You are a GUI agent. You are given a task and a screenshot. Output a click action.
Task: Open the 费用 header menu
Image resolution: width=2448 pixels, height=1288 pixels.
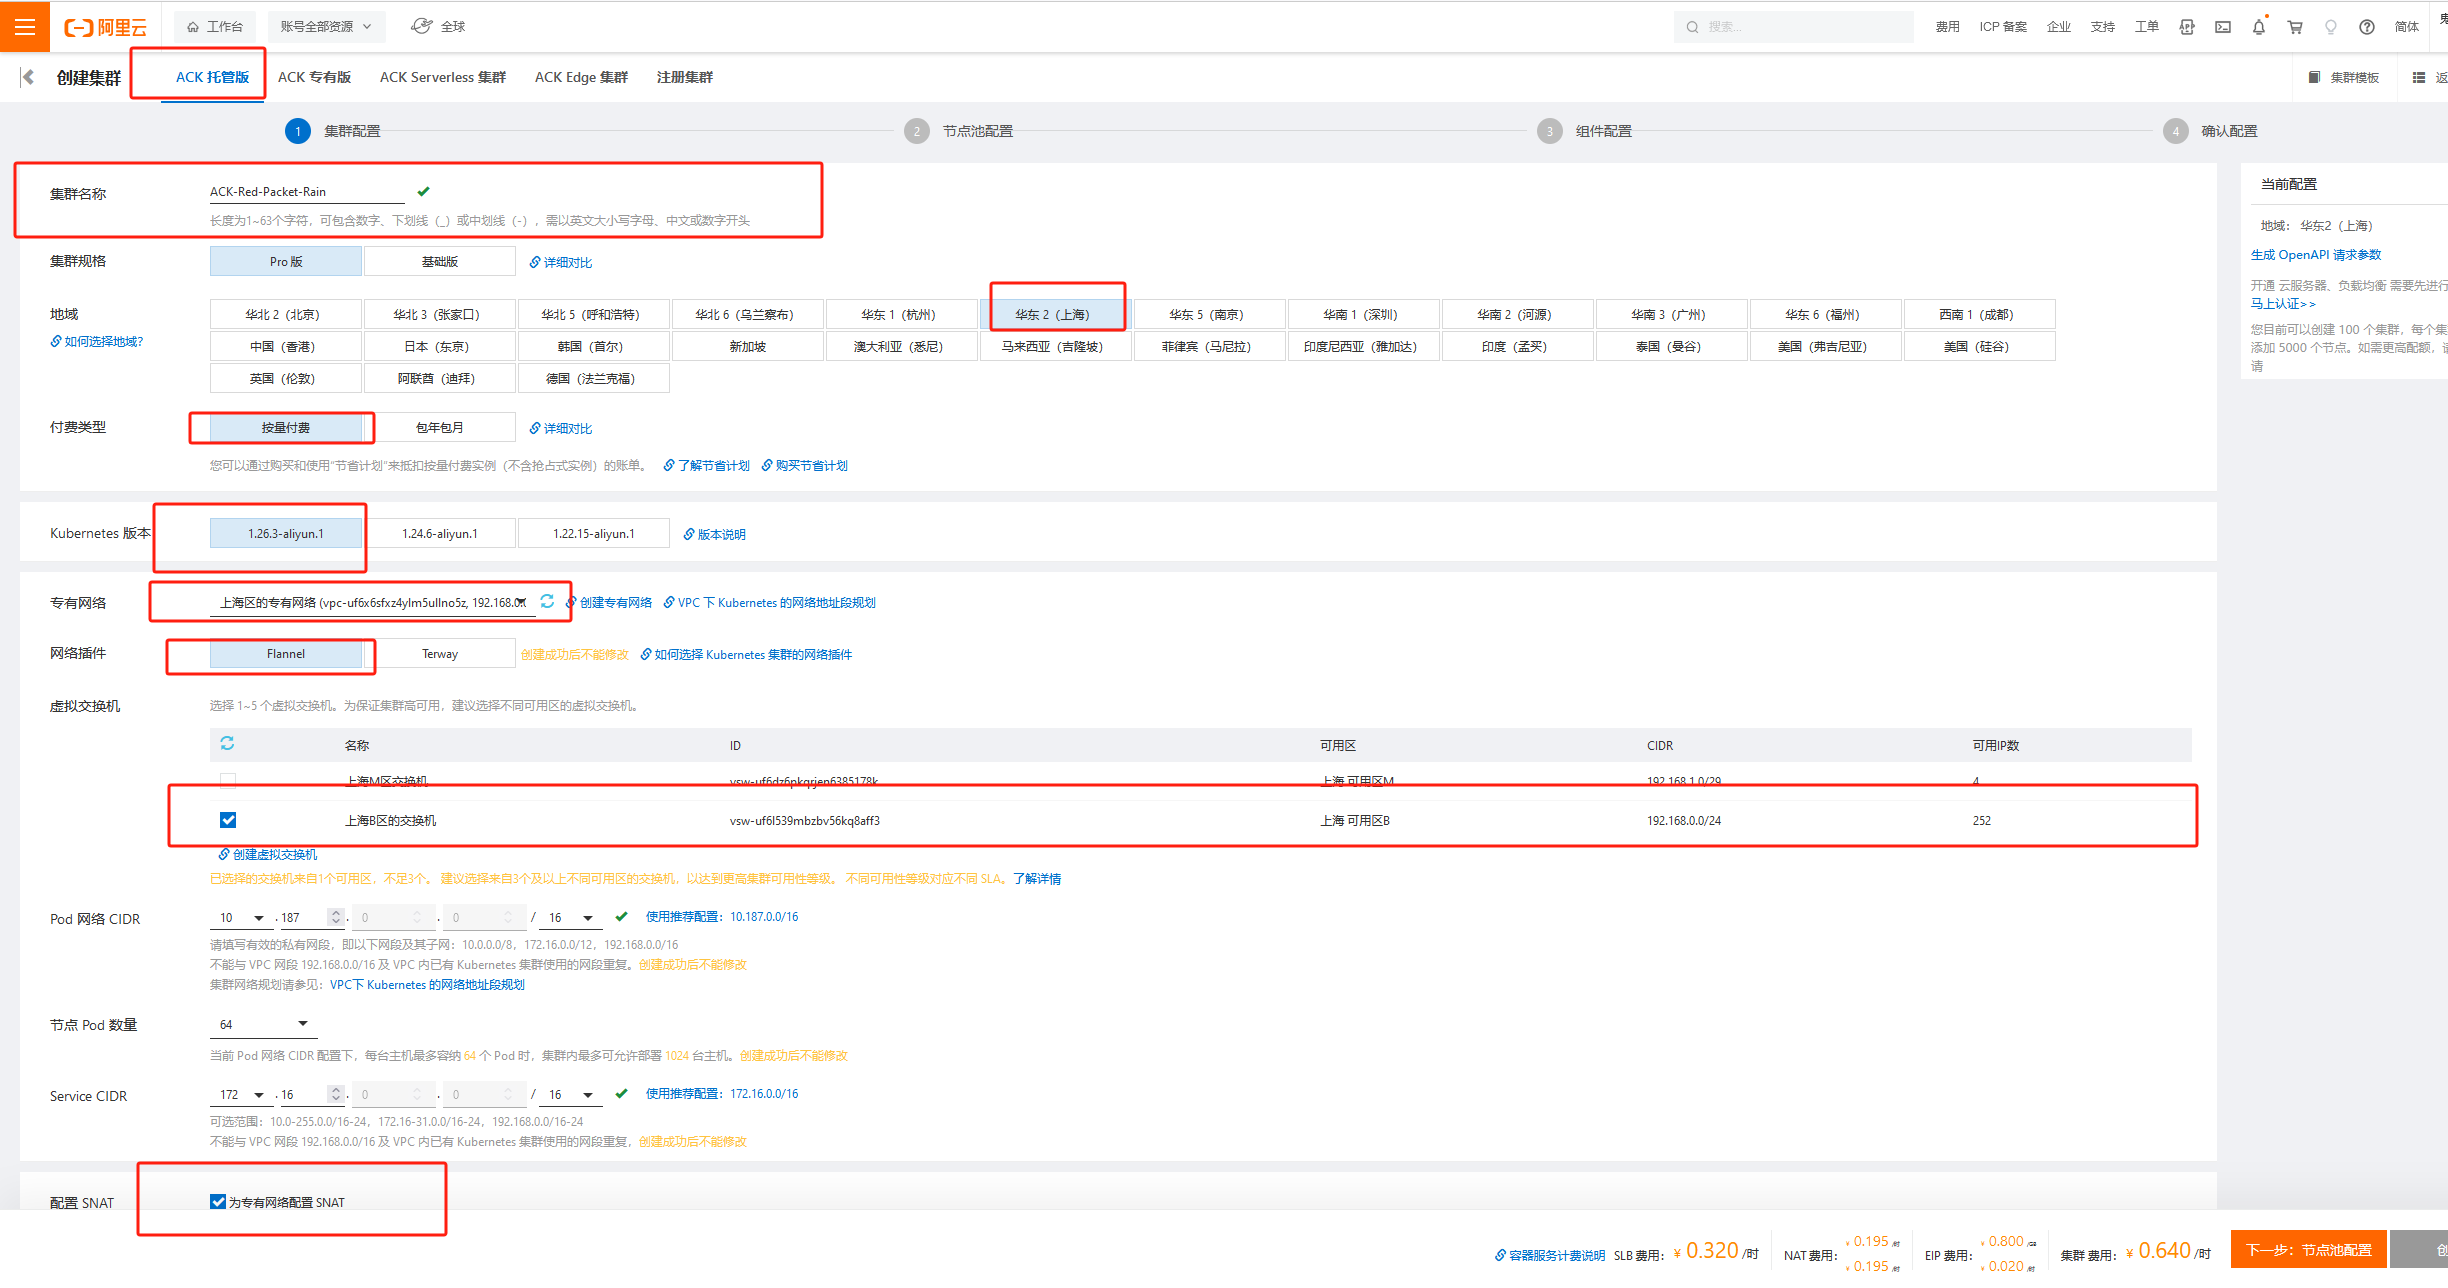click(1947, 27)
